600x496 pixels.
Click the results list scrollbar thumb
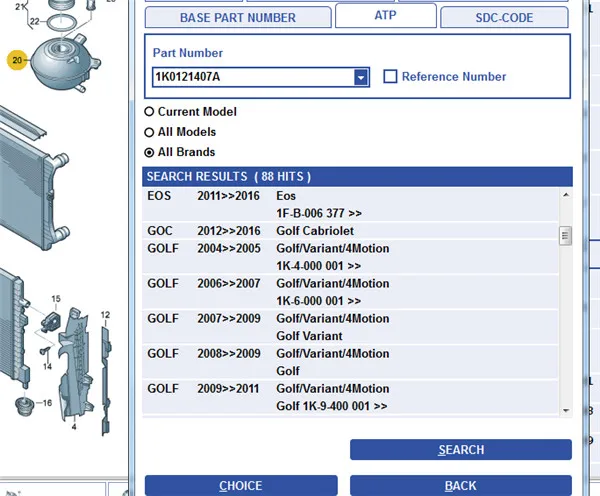(x=565, y=236)
